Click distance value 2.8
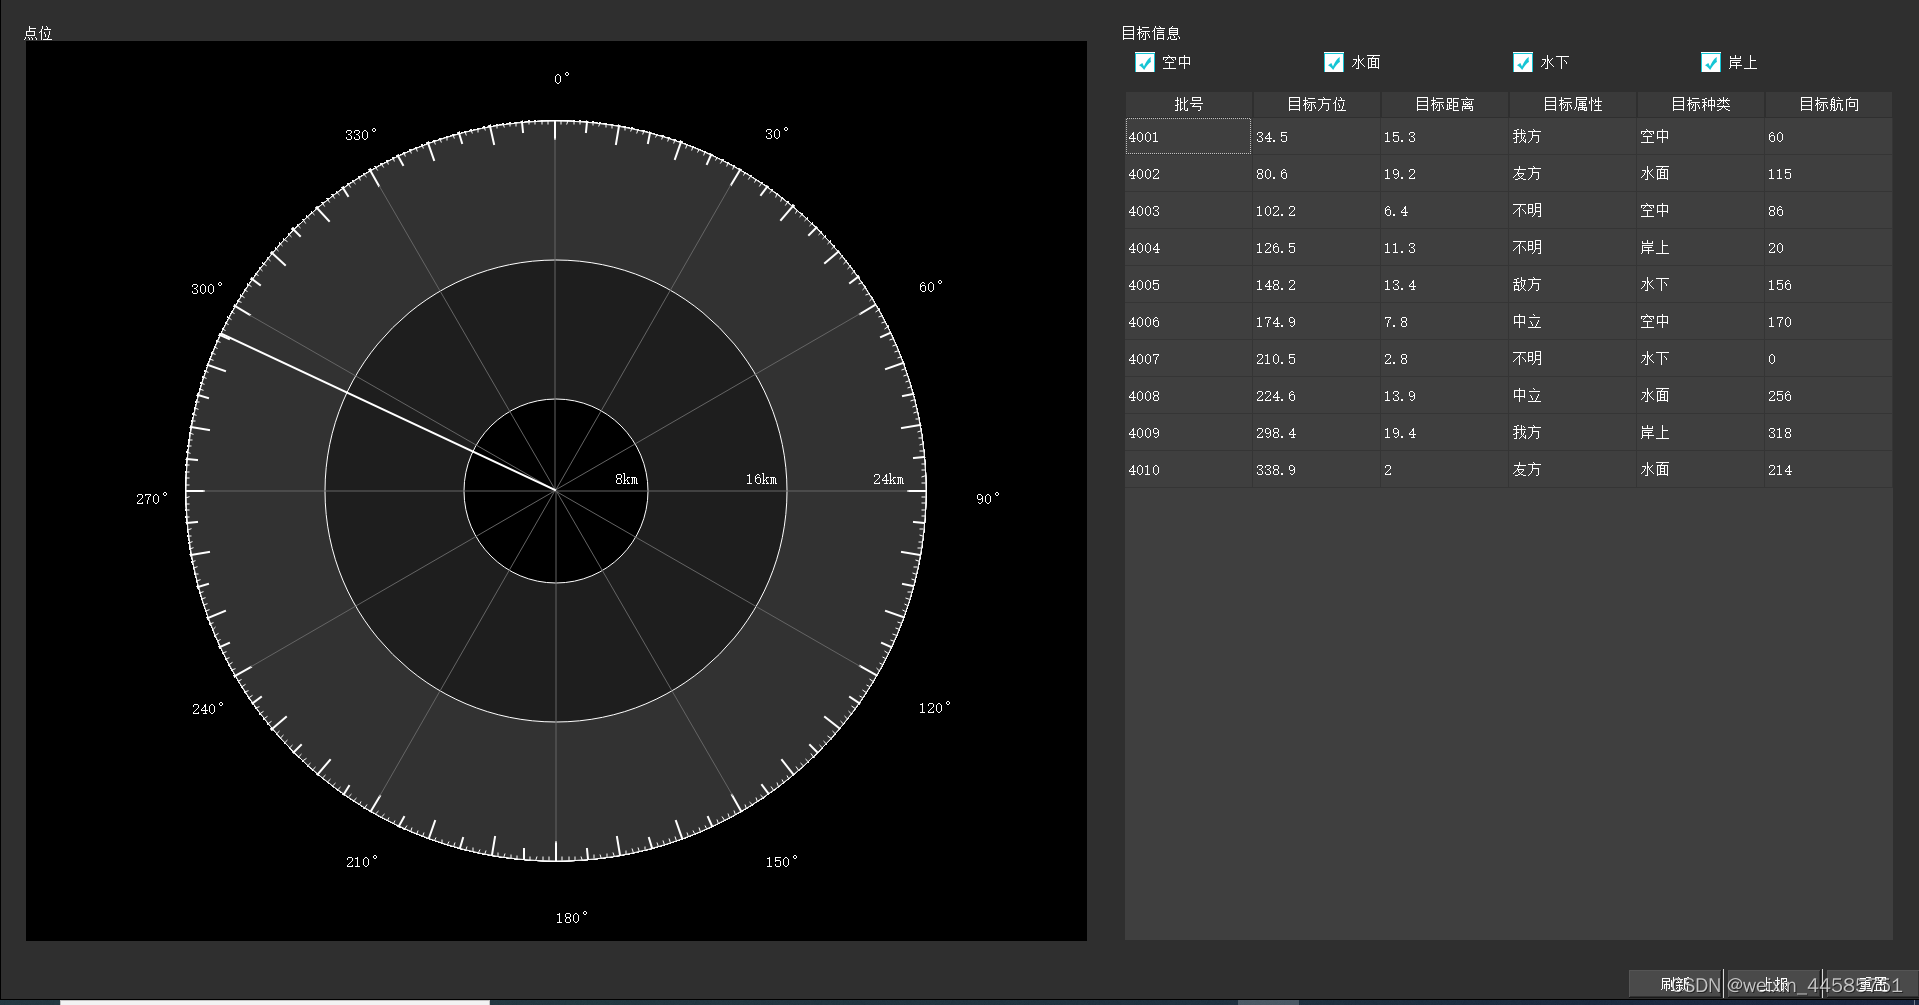The image size is (1919, 1005). [1445, 359]
